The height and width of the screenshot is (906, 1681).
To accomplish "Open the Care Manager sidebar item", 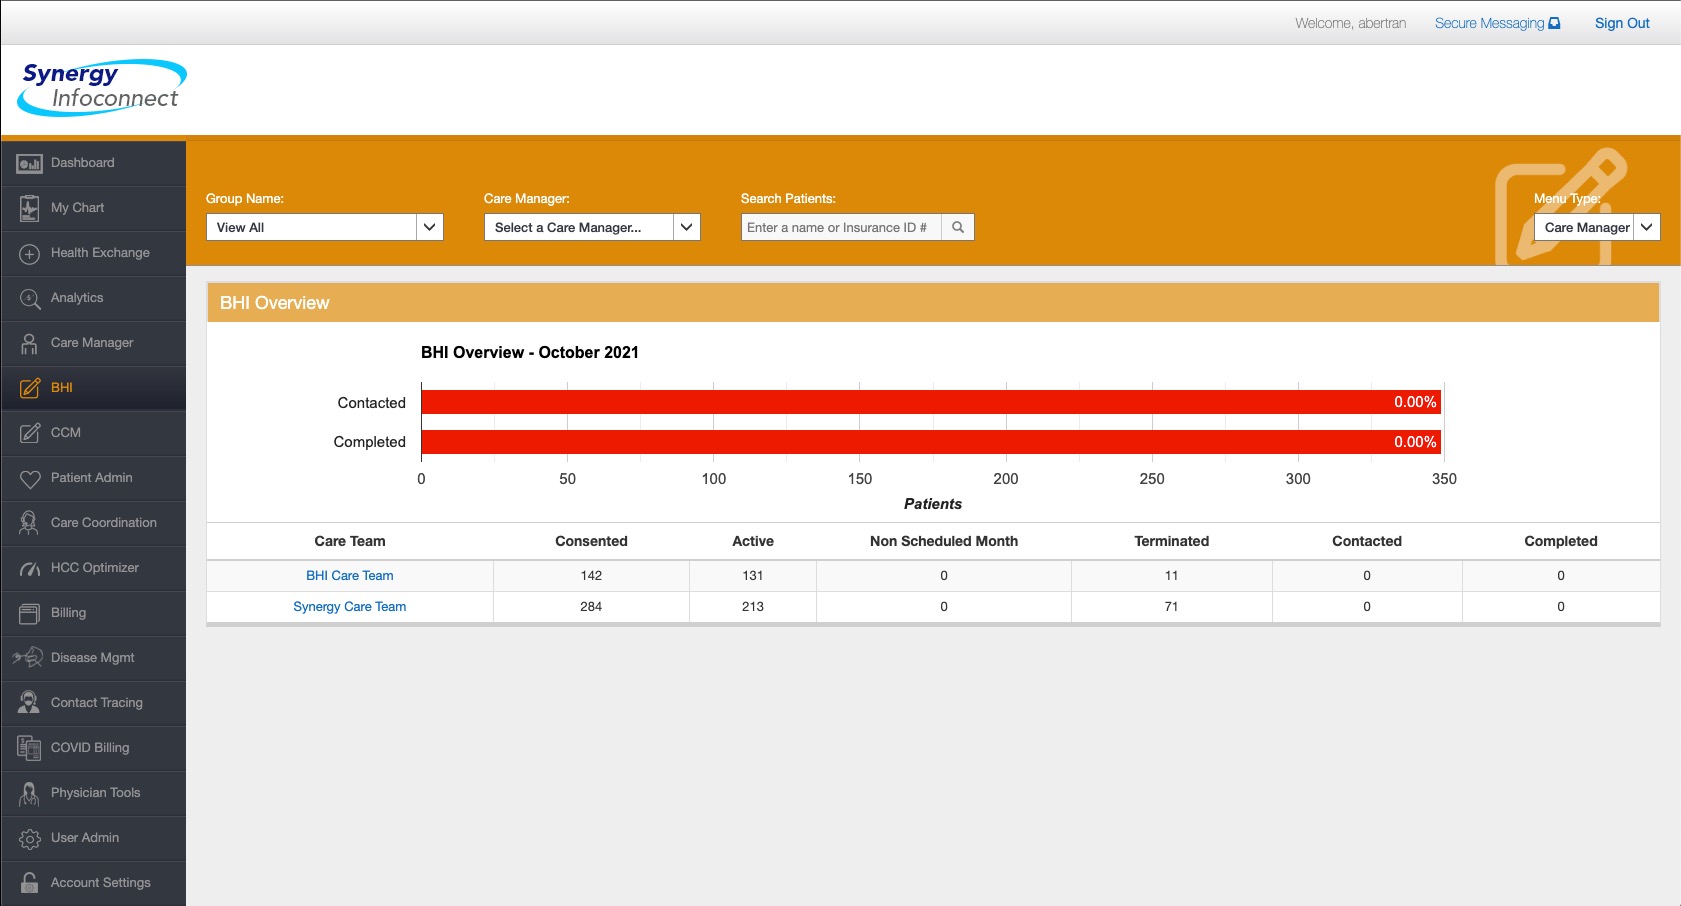I will (93, 343).
